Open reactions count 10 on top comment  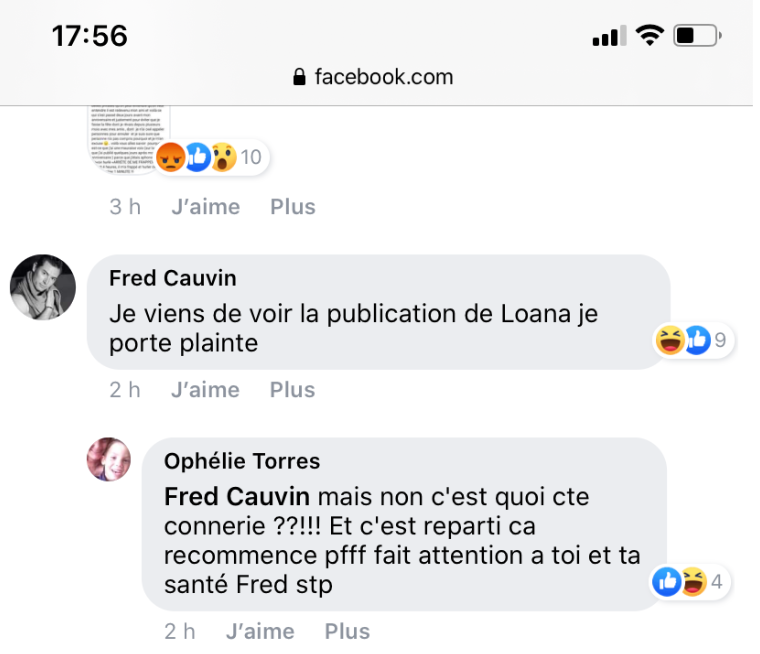(x=251, y=157)
